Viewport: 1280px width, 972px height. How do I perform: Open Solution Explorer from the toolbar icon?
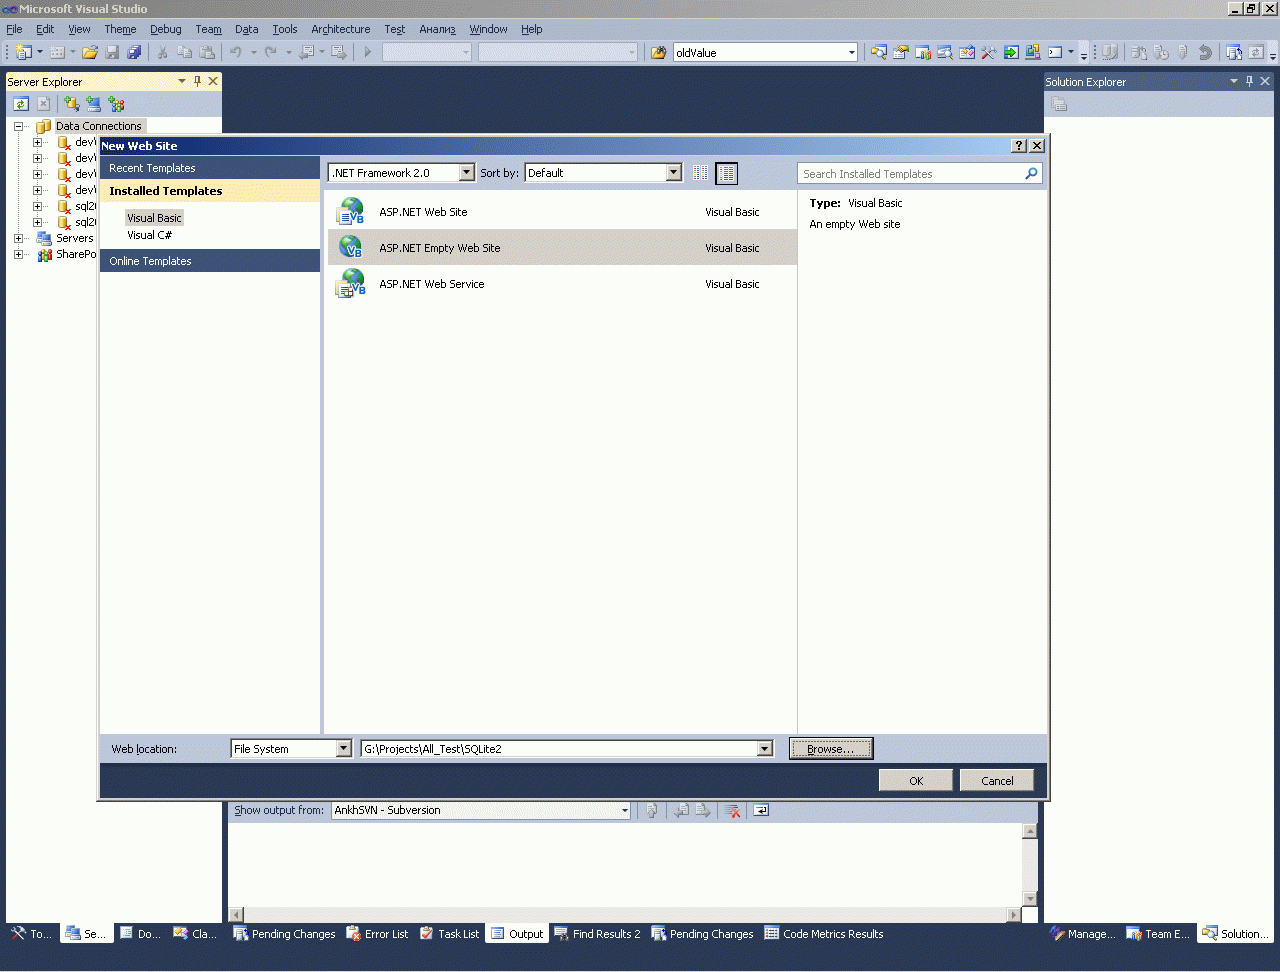[879, 52]
